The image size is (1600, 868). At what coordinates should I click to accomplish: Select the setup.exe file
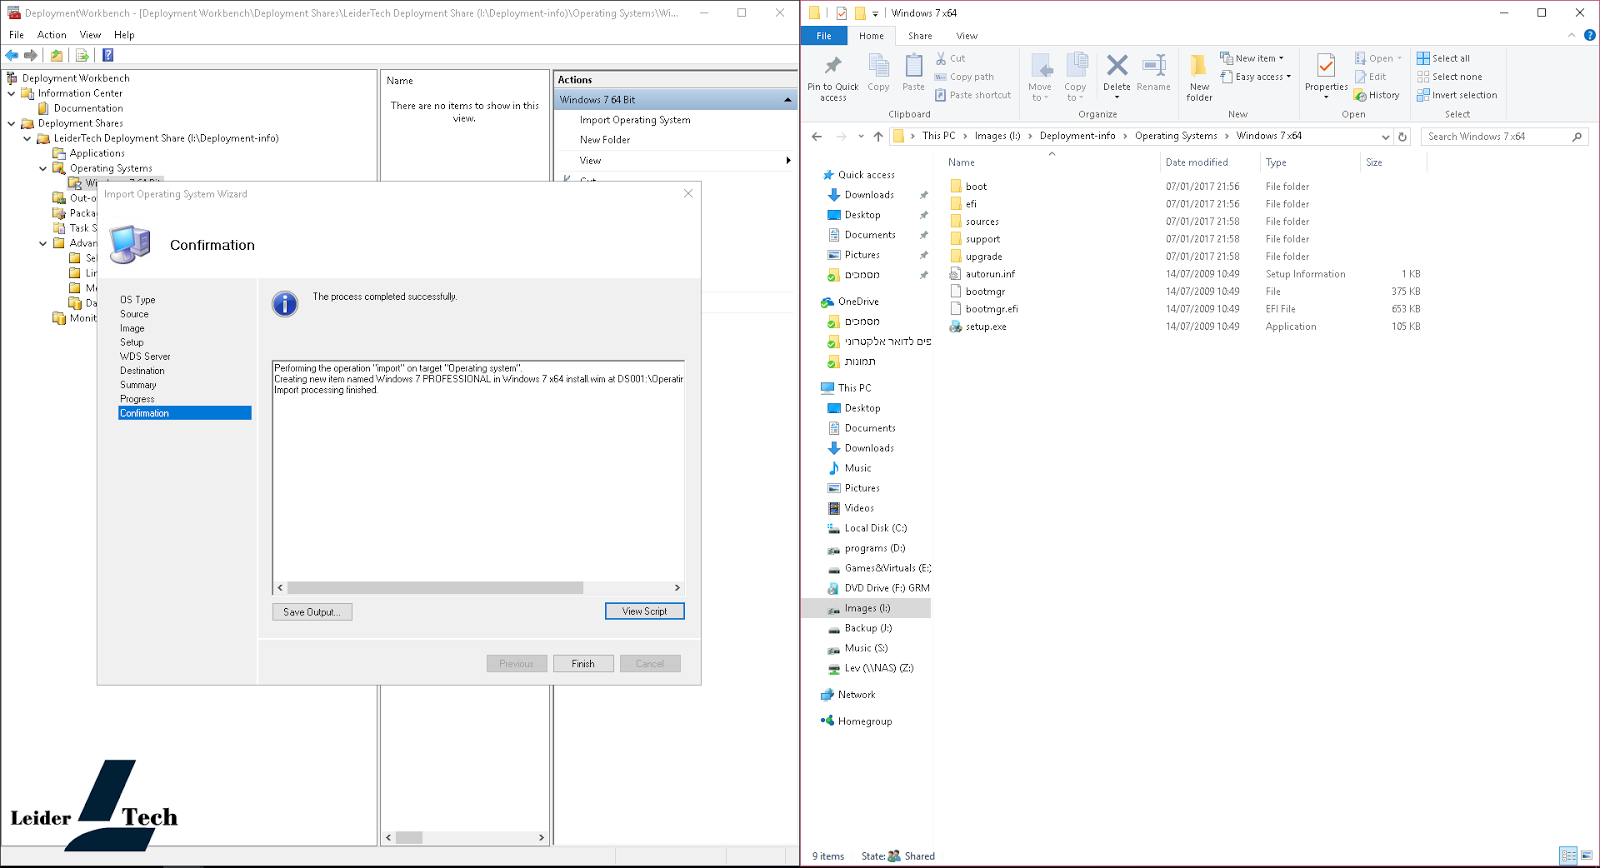coord(986,327)
